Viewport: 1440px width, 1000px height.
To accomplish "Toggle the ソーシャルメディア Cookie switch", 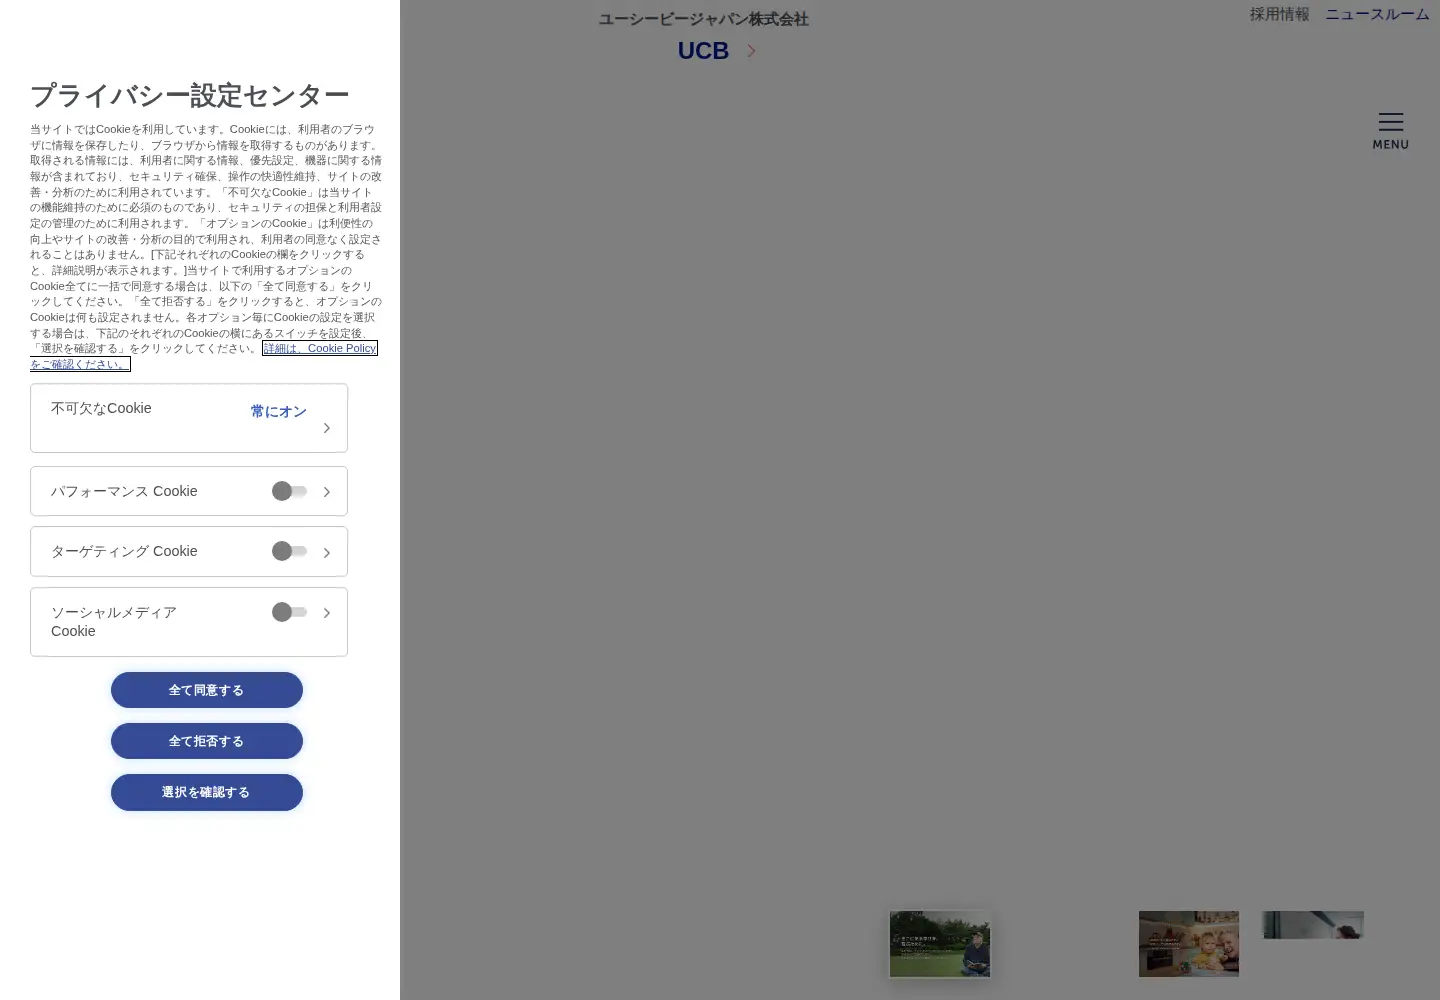I will pos(290,612).
